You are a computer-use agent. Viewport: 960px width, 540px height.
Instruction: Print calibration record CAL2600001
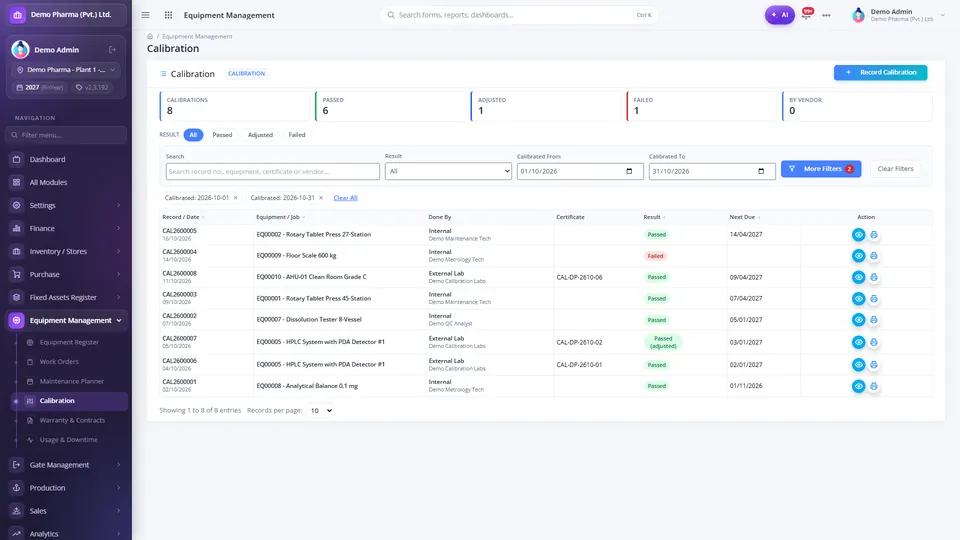pyautogui.click(x=874, y=386)
